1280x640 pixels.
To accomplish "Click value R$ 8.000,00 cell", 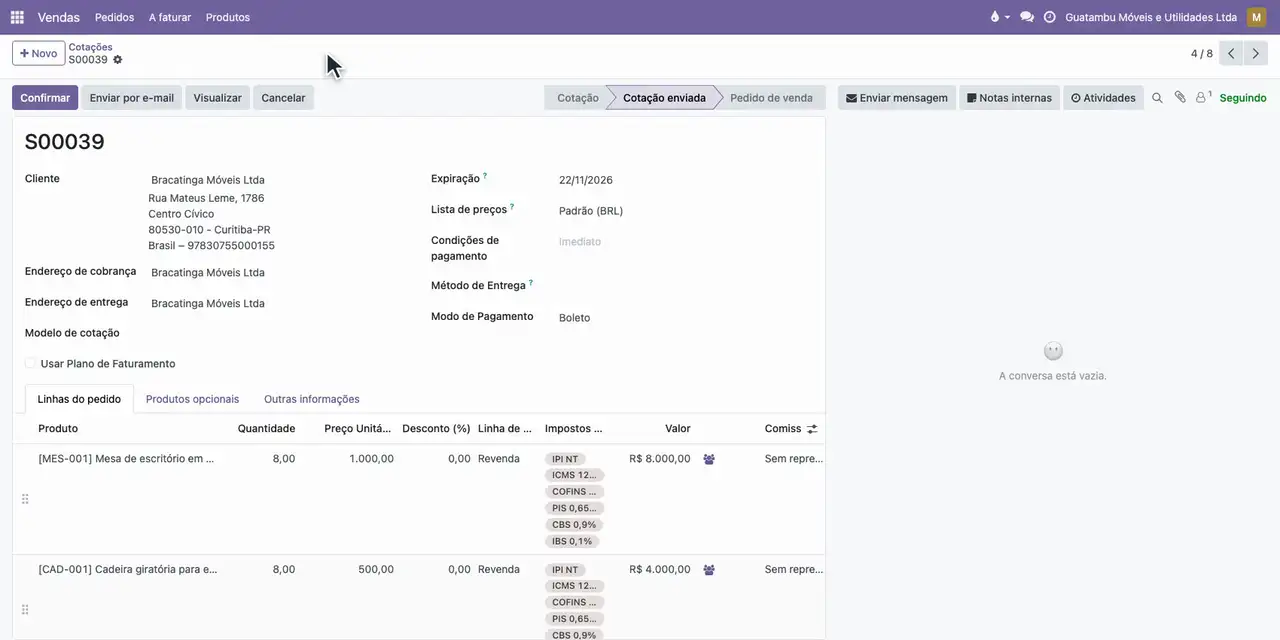I will click(x=659, y=459).
